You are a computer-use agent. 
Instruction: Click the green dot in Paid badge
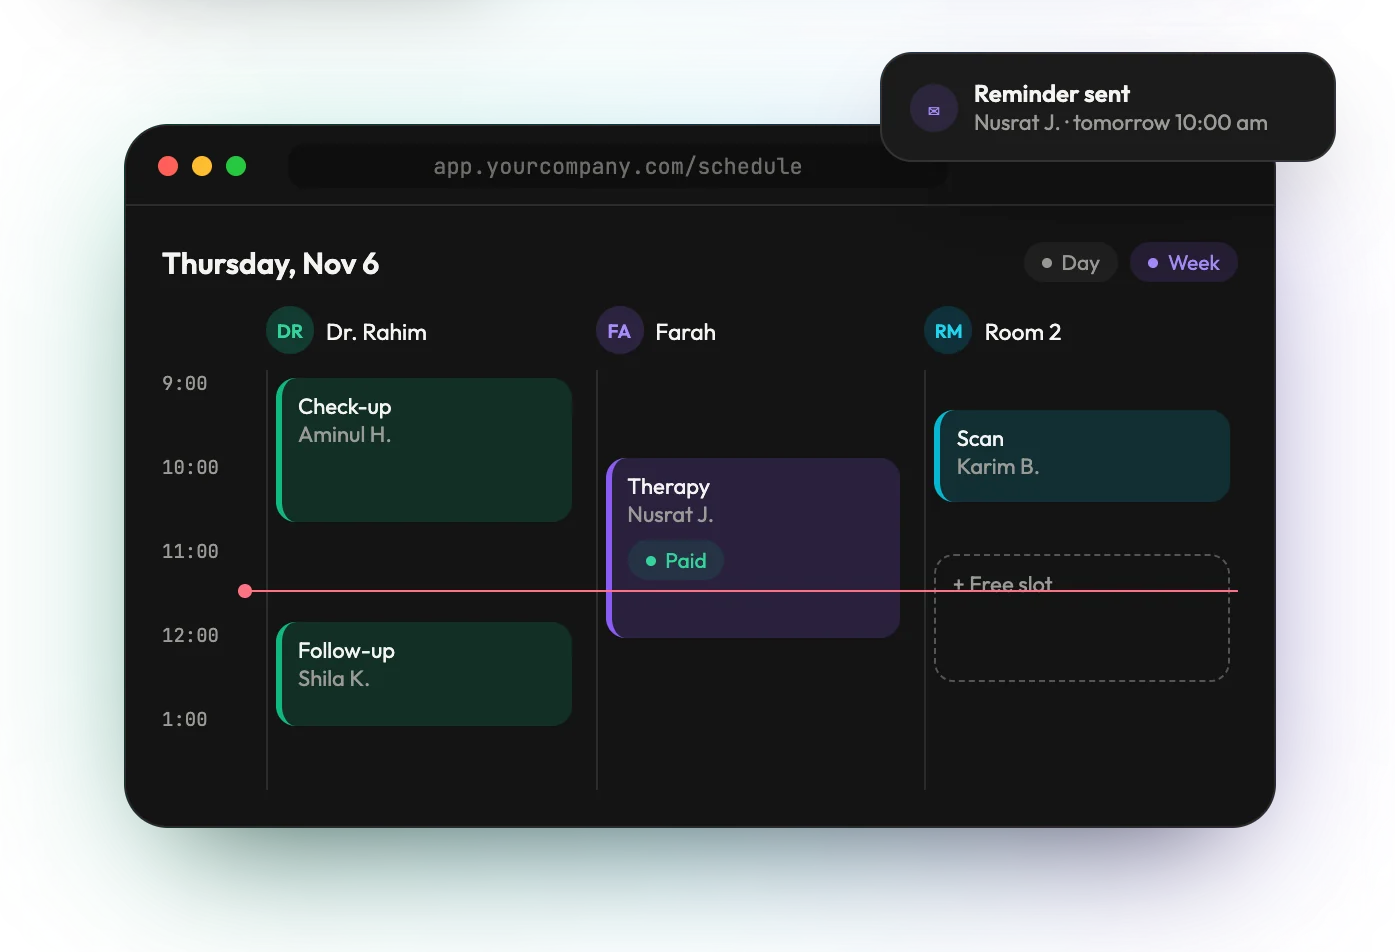pyautogui.click(x=651, y=561)
